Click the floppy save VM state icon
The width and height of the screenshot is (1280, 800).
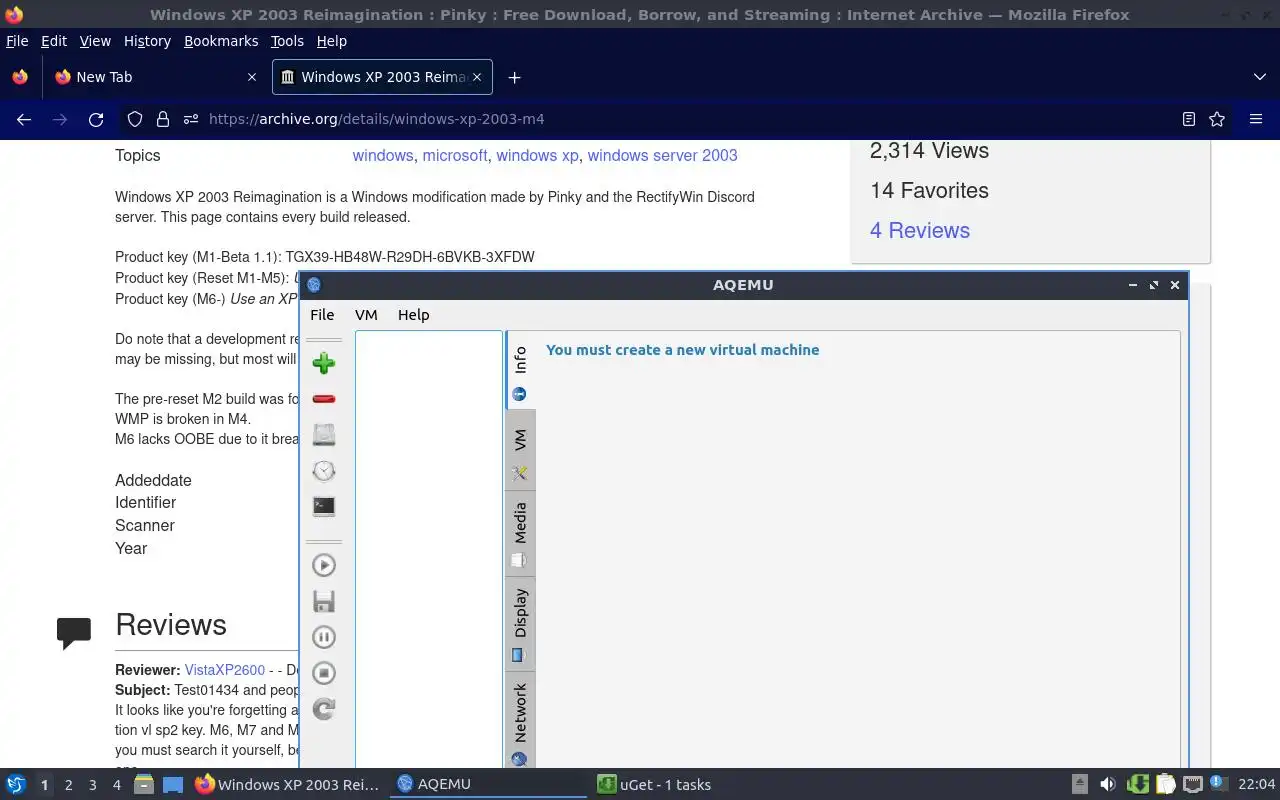coord(323,601)
